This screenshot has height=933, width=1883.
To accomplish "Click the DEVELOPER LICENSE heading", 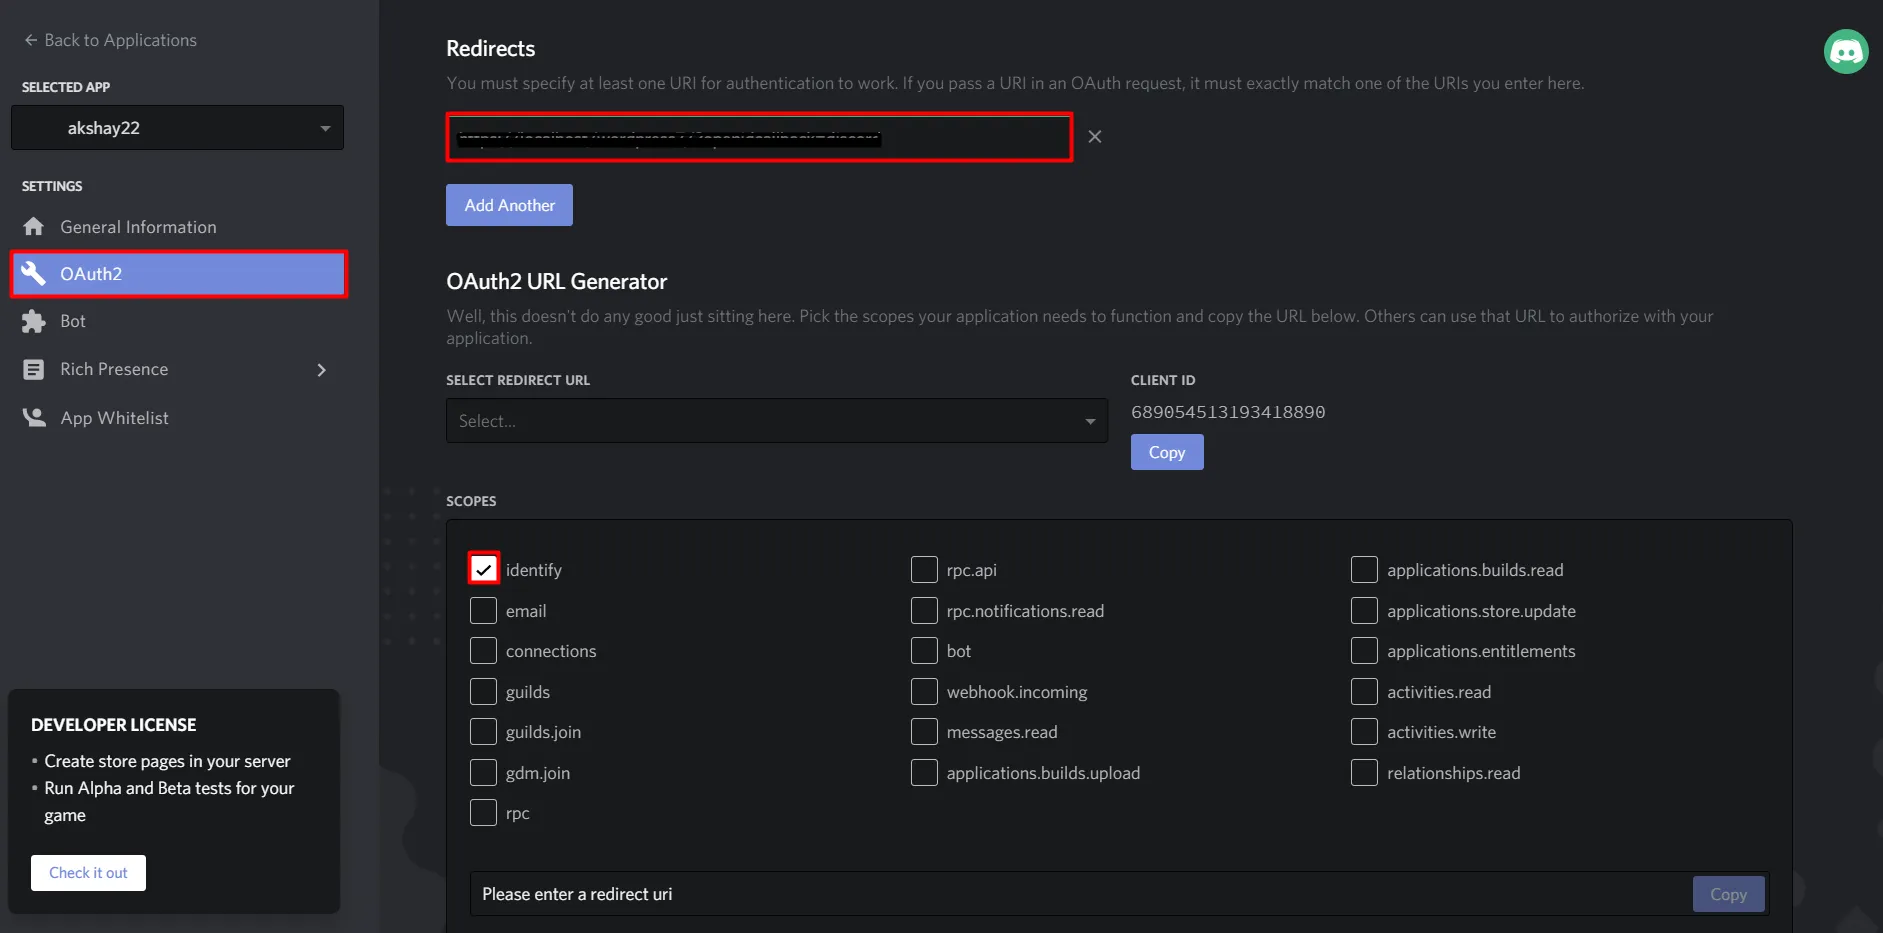I will tap(113, 725).
